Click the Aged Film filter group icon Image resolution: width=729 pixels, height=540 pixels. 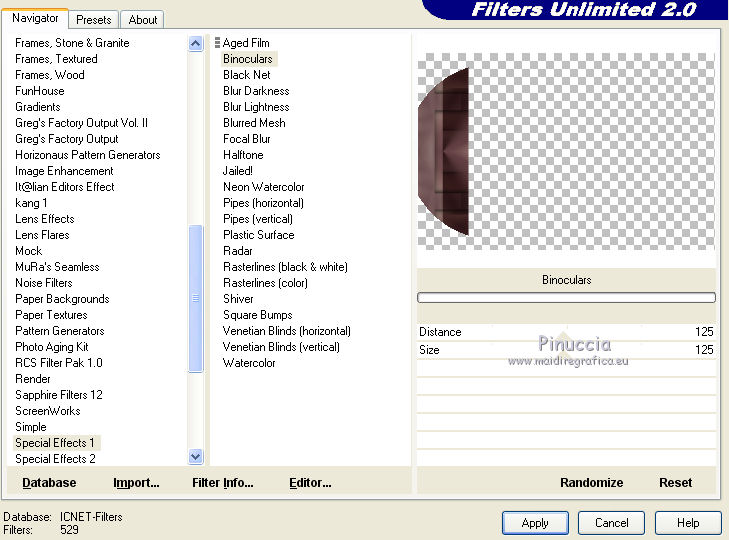pos(217,43)
